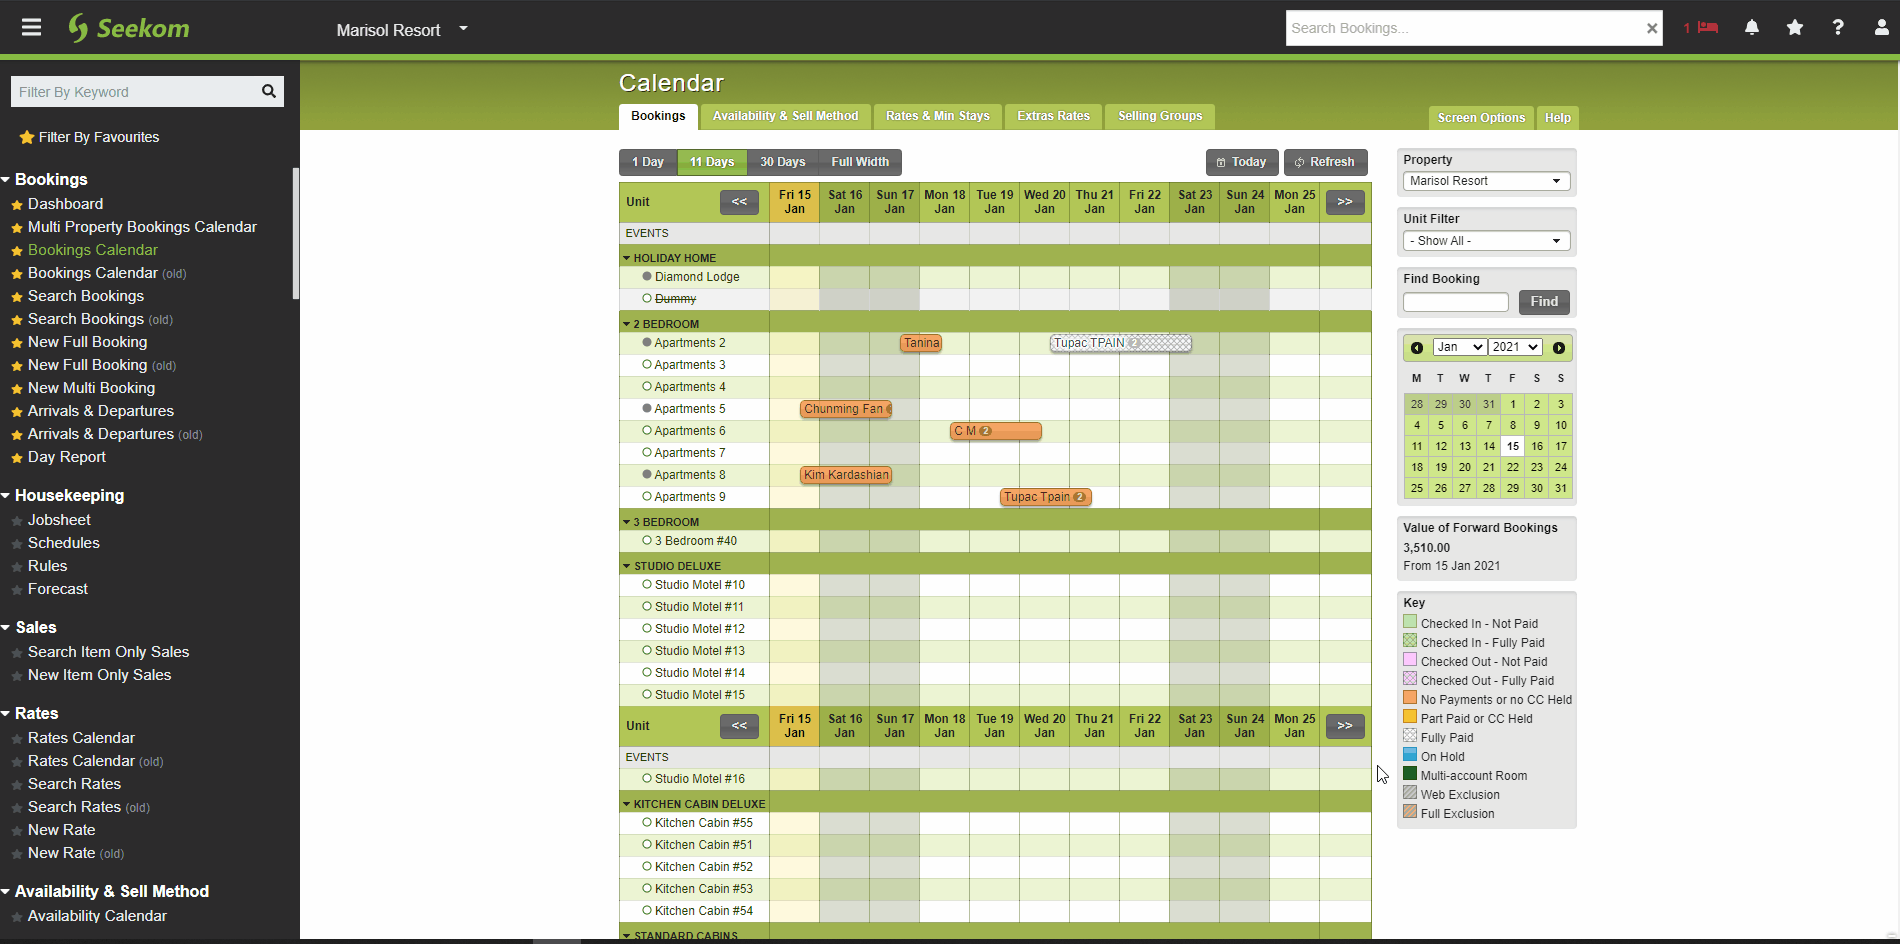Toggle favourite star for Rates Calendar
1900x944 pixels.
click(x=17, y=739)
